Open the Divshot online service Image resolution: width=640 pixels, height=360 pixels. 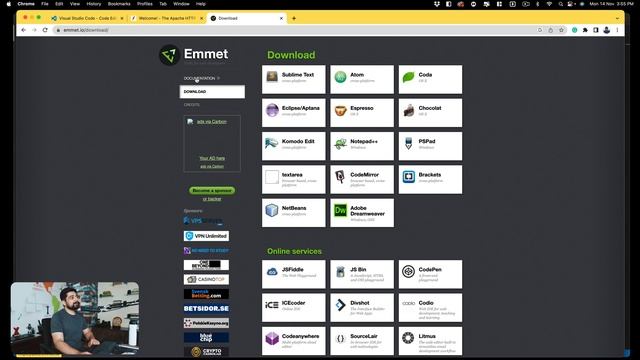tap(362, 307)
